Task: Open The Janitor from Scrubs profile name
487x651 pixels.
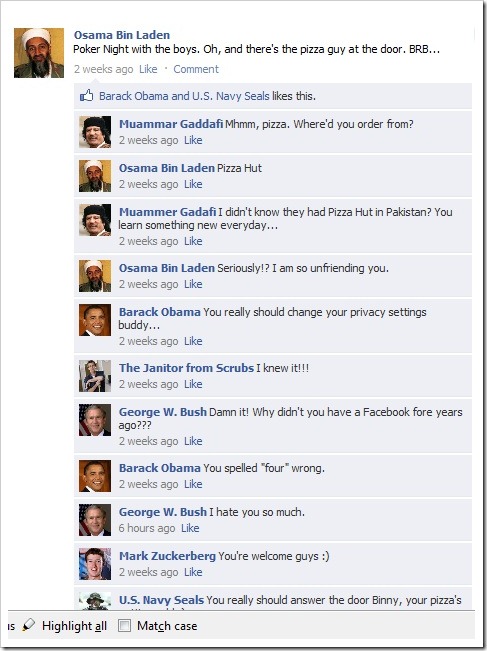Action: 186,368
